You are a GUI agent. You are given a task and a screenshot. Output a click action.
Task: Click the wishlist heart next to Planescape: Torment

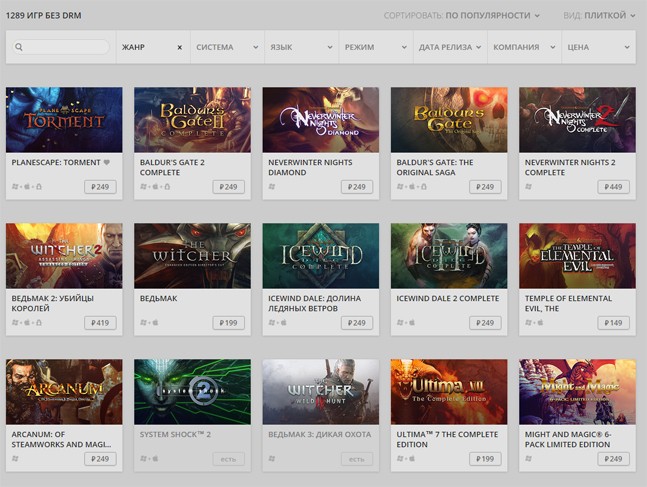(107, 163)
